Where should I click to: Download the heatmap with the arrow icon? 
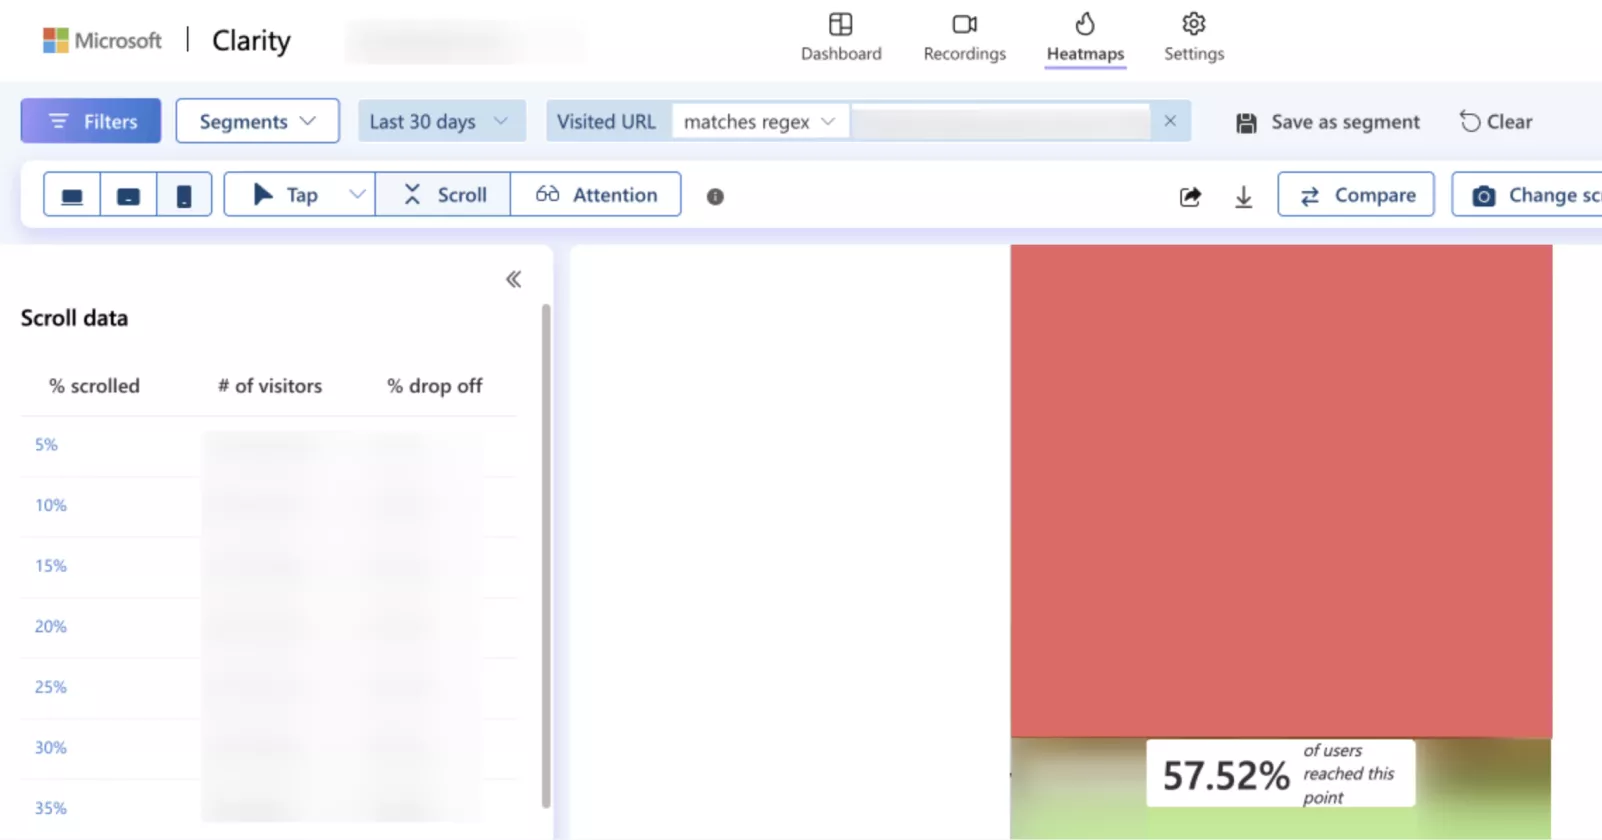point(1243,196)
